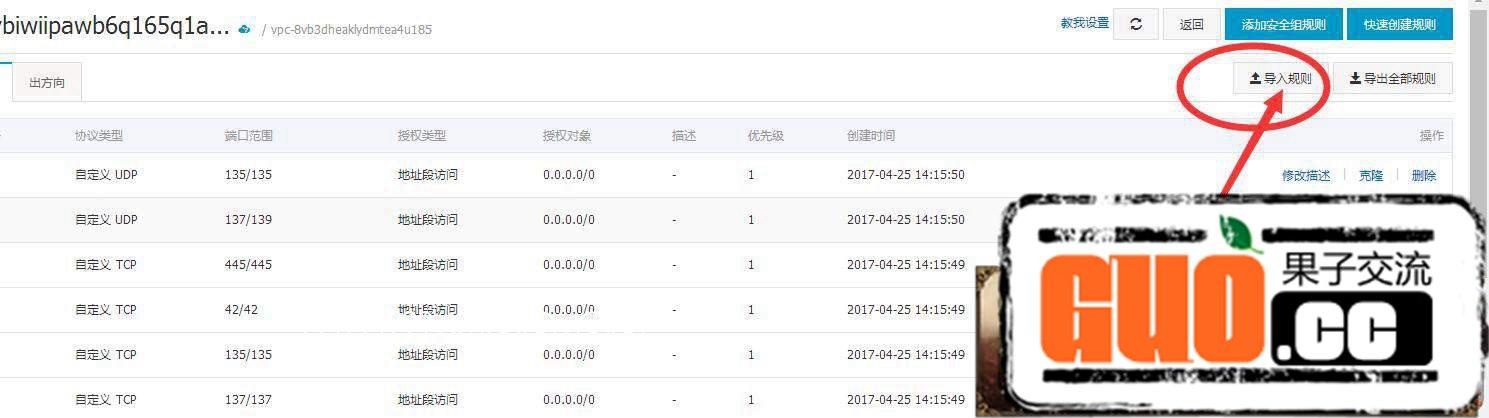
Task: Open the 添加安全组规则 dialog
Action: (1283, 24)
